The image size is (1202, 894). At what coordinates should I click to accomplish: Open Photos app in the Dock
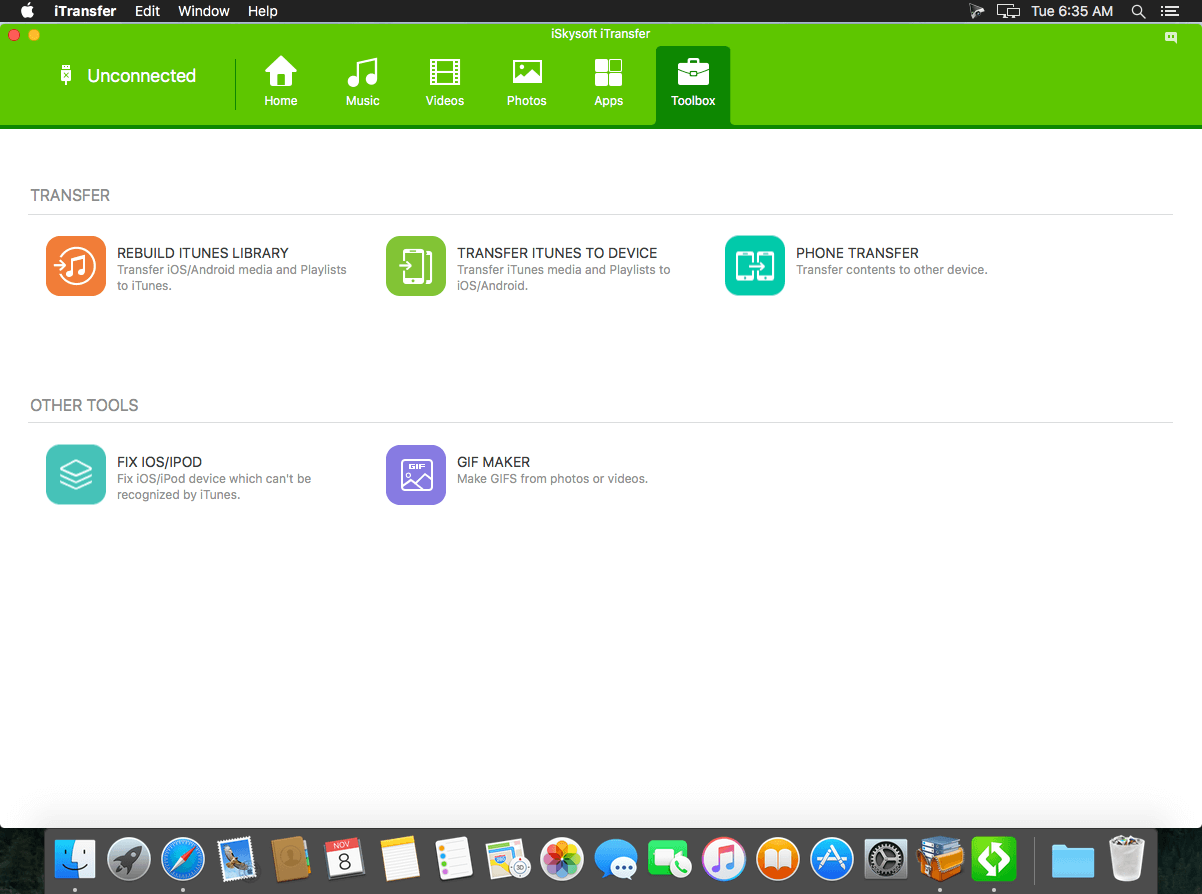[562, 859]
